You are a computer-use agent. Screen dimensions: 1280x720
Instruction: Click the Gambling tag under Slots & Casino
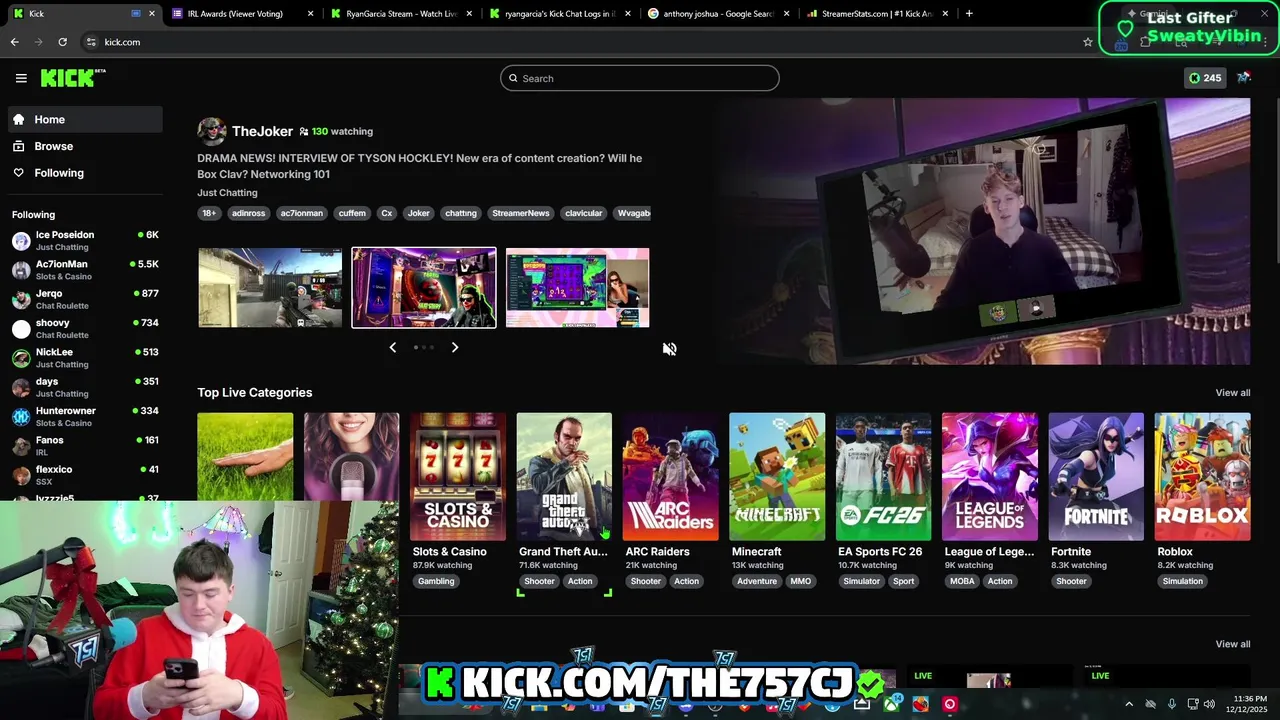(436, 581)
